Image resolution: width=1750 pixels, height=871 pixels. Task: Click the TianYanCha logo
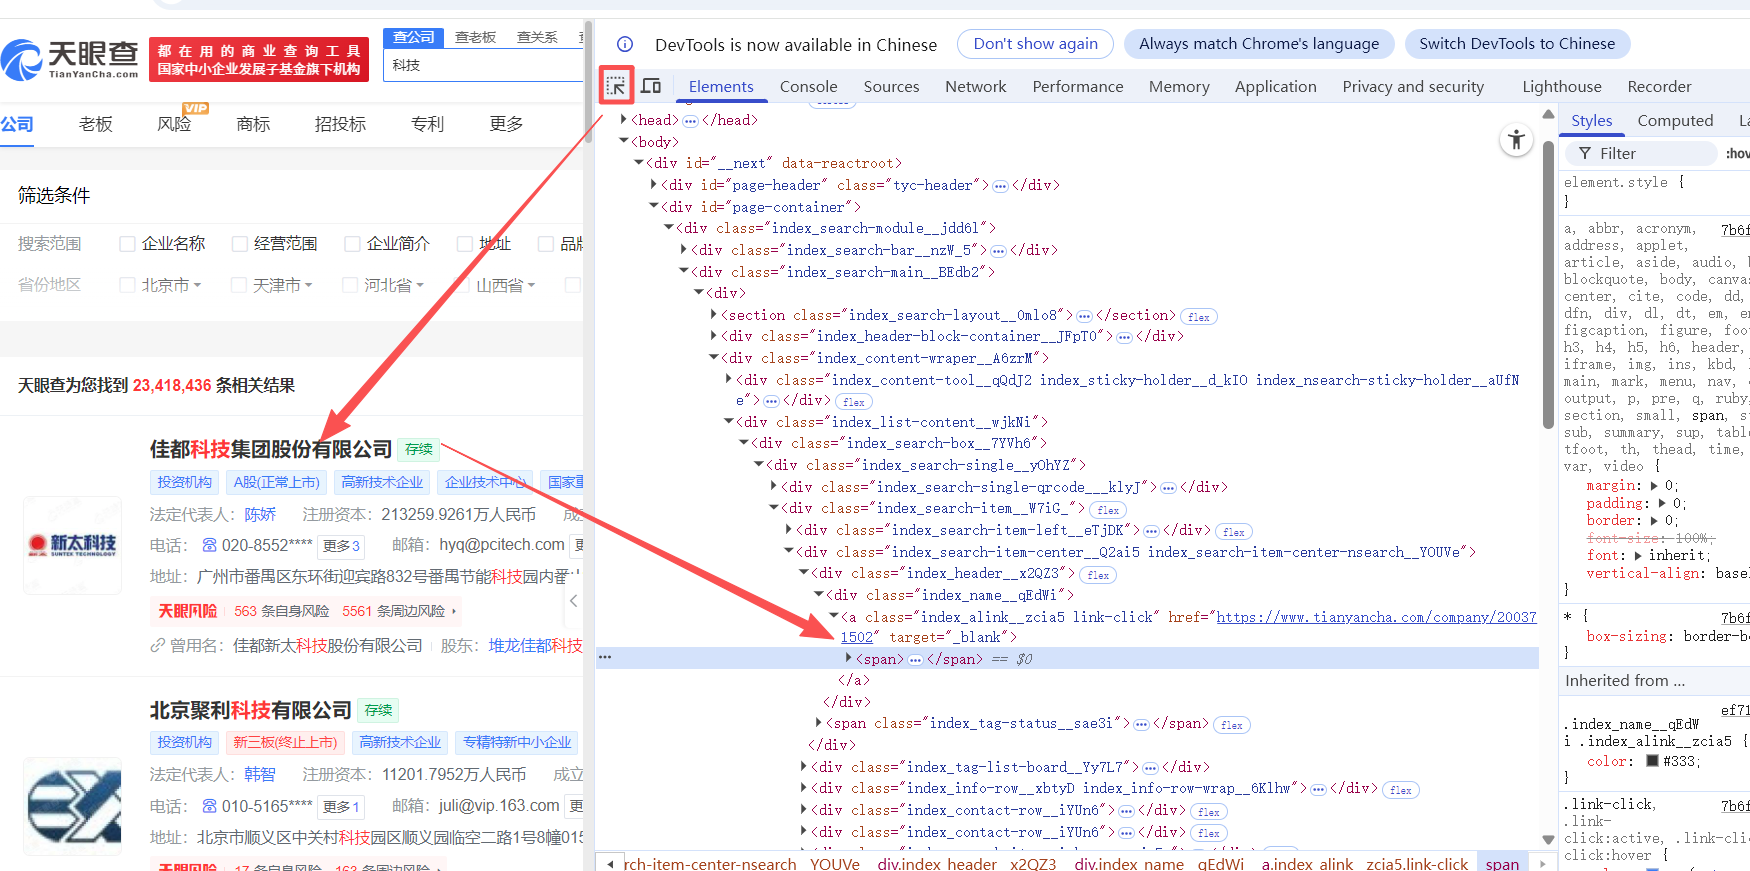(70, 59)
